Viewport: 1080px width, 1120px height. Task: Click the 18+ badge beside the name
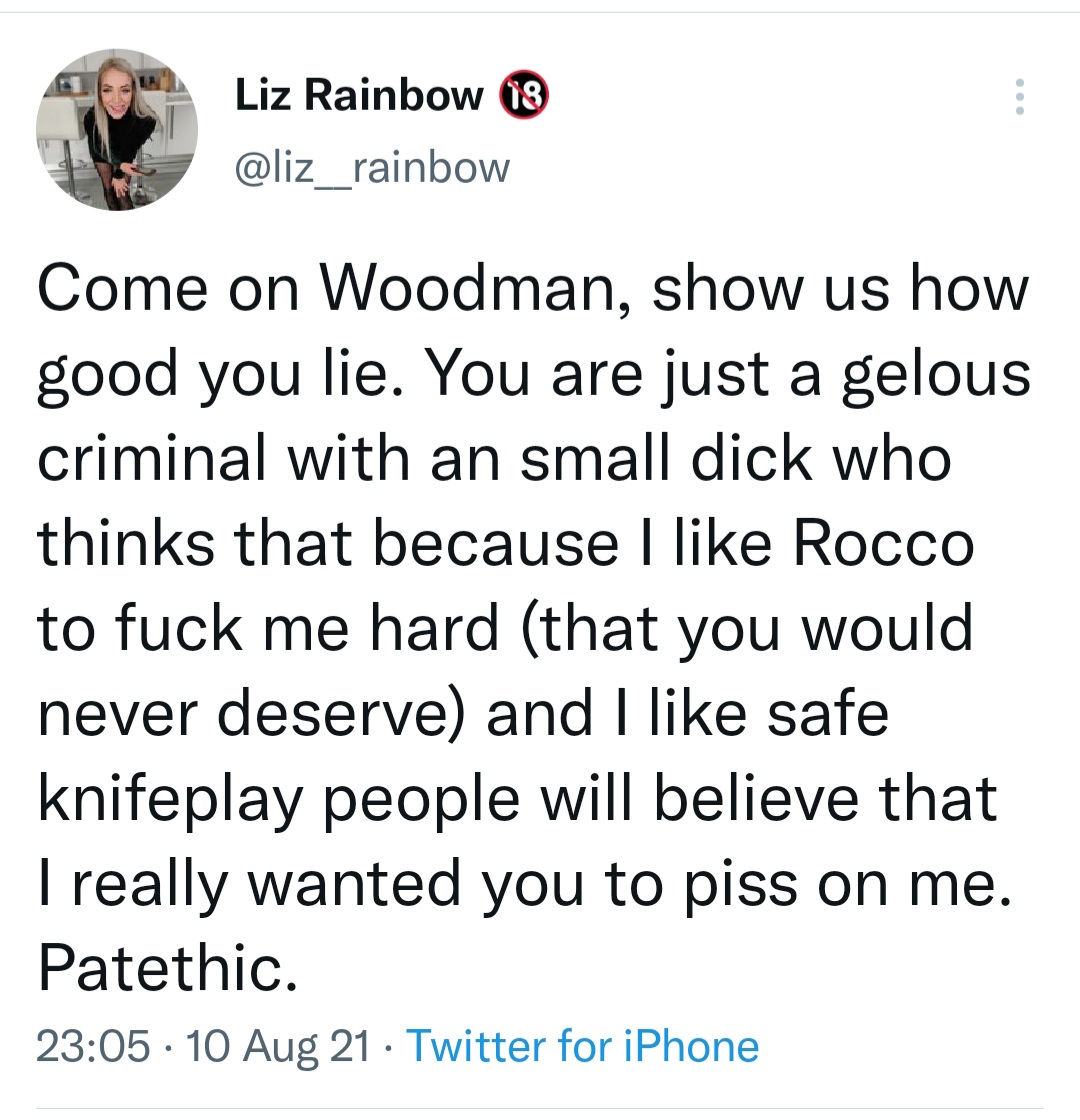click(521, 96)
